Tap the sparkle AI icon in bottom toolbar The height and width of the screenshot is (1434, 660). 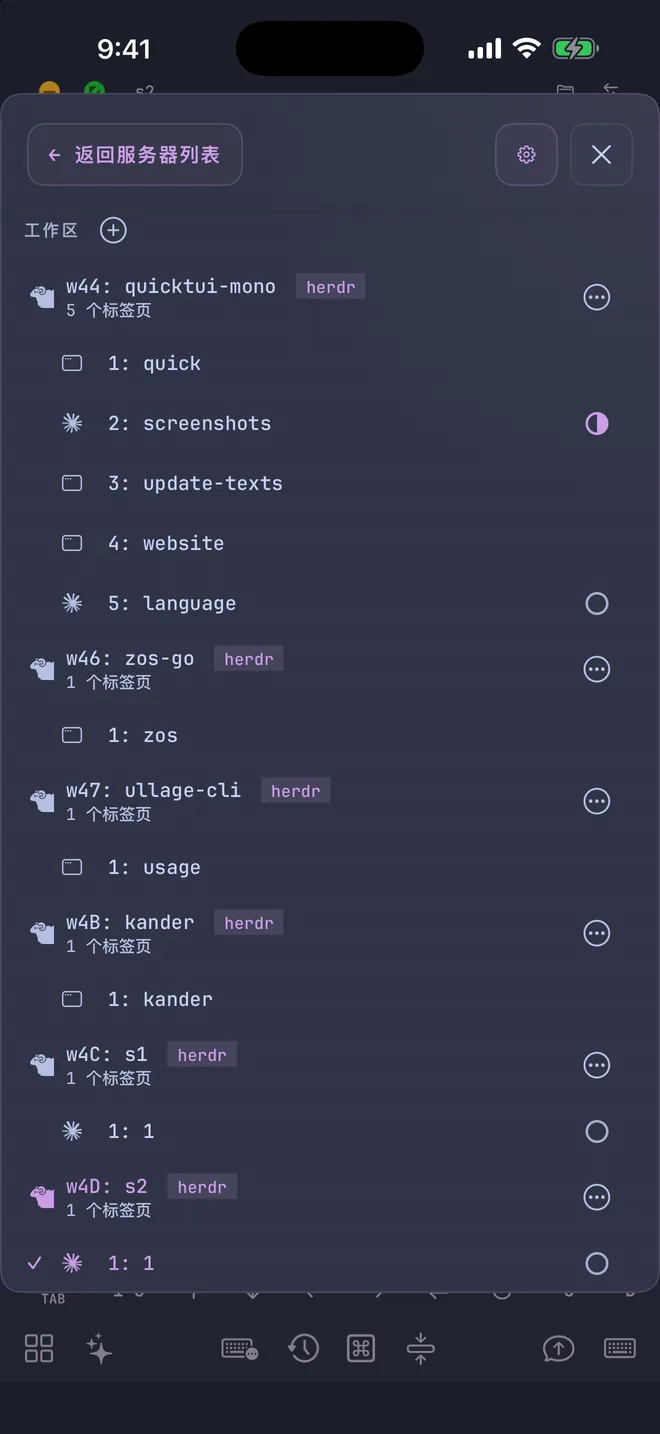tap(99, 1348)
